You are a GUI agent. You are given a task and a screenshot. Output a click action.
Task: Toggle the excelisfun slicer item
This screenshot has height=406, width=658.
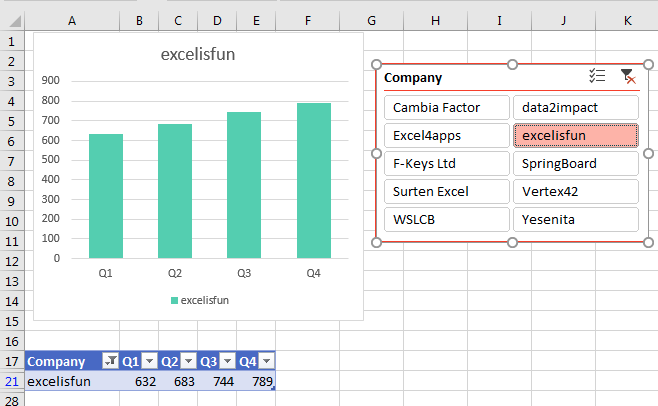pyautogui.click(x=575, y=136)
